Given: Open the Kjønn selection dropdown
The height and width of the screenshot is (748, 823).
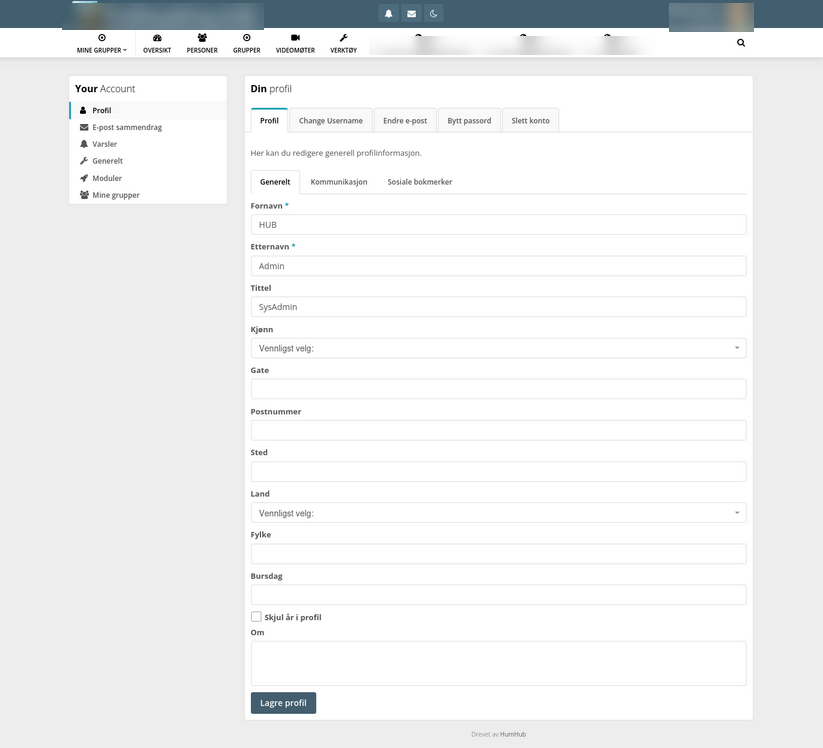Looking at the screenshot, I should point(498,348).
